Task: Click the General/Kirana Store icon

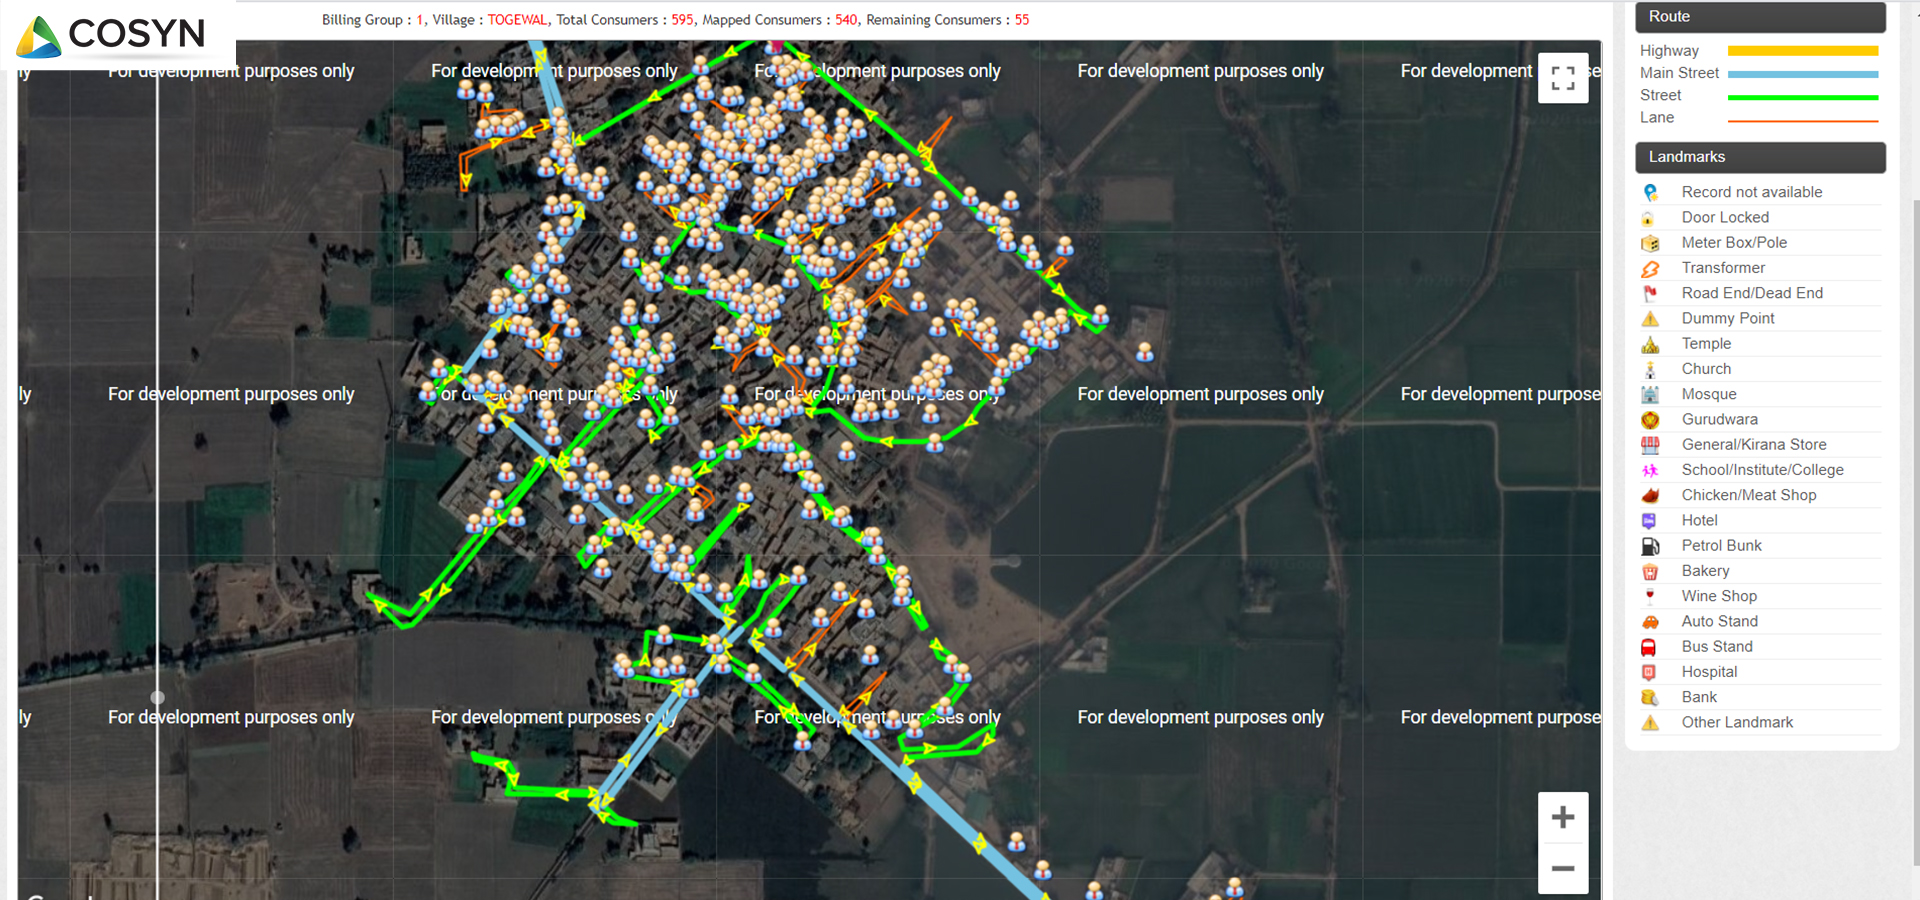Action: click(1650, 445)
